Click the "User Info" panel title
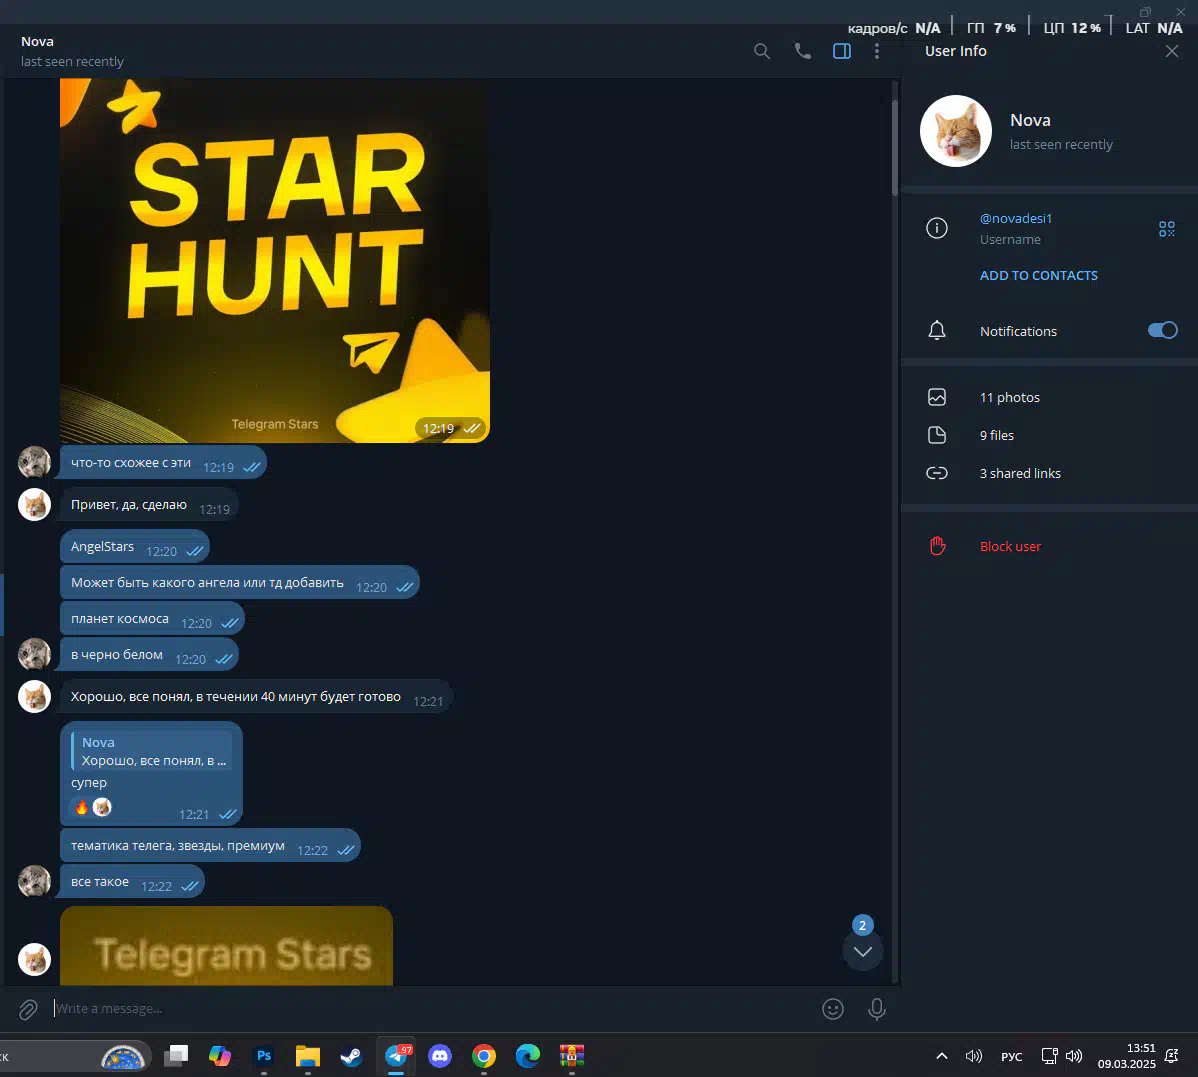Screen dimensions: 1198x1077 pyautogui.click(x=956, y=51)
